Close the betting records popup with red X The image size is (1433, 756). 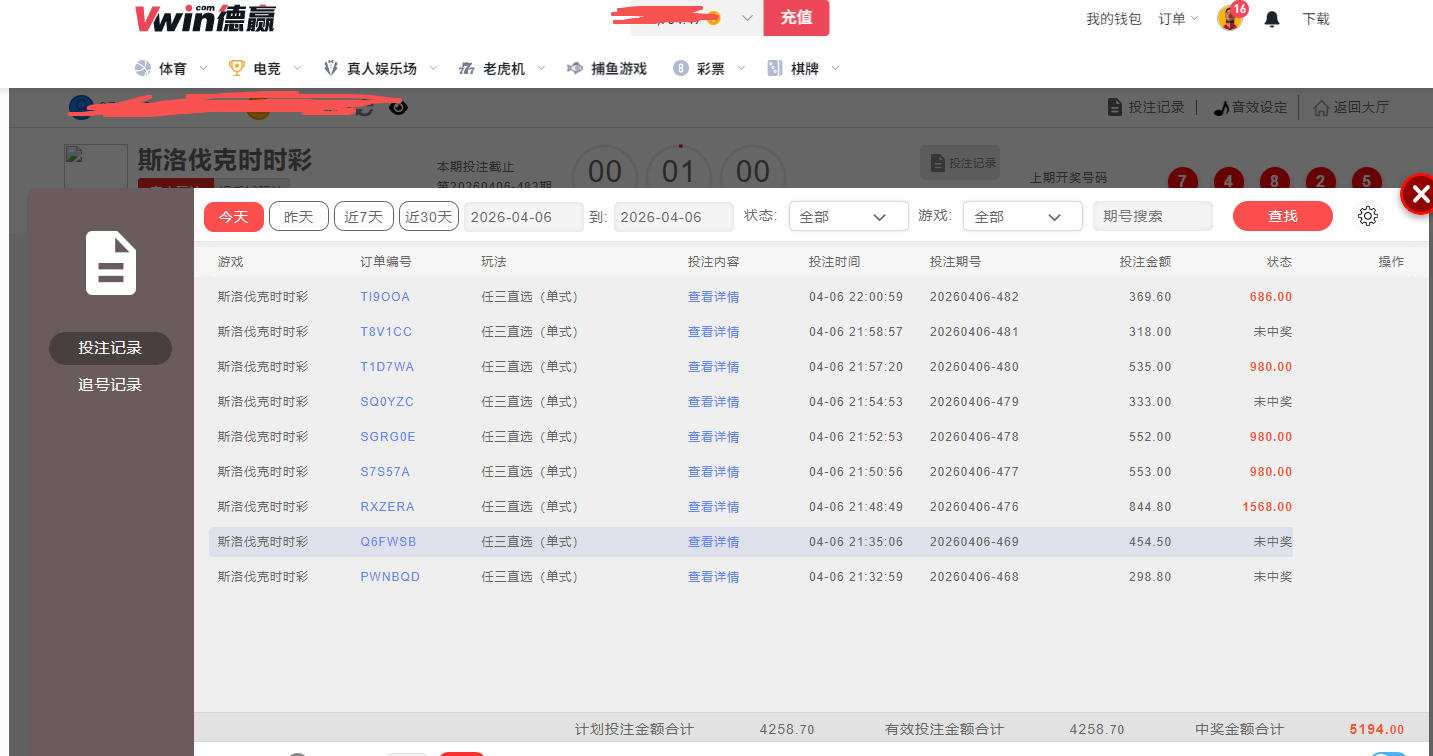click(1417, 195)
